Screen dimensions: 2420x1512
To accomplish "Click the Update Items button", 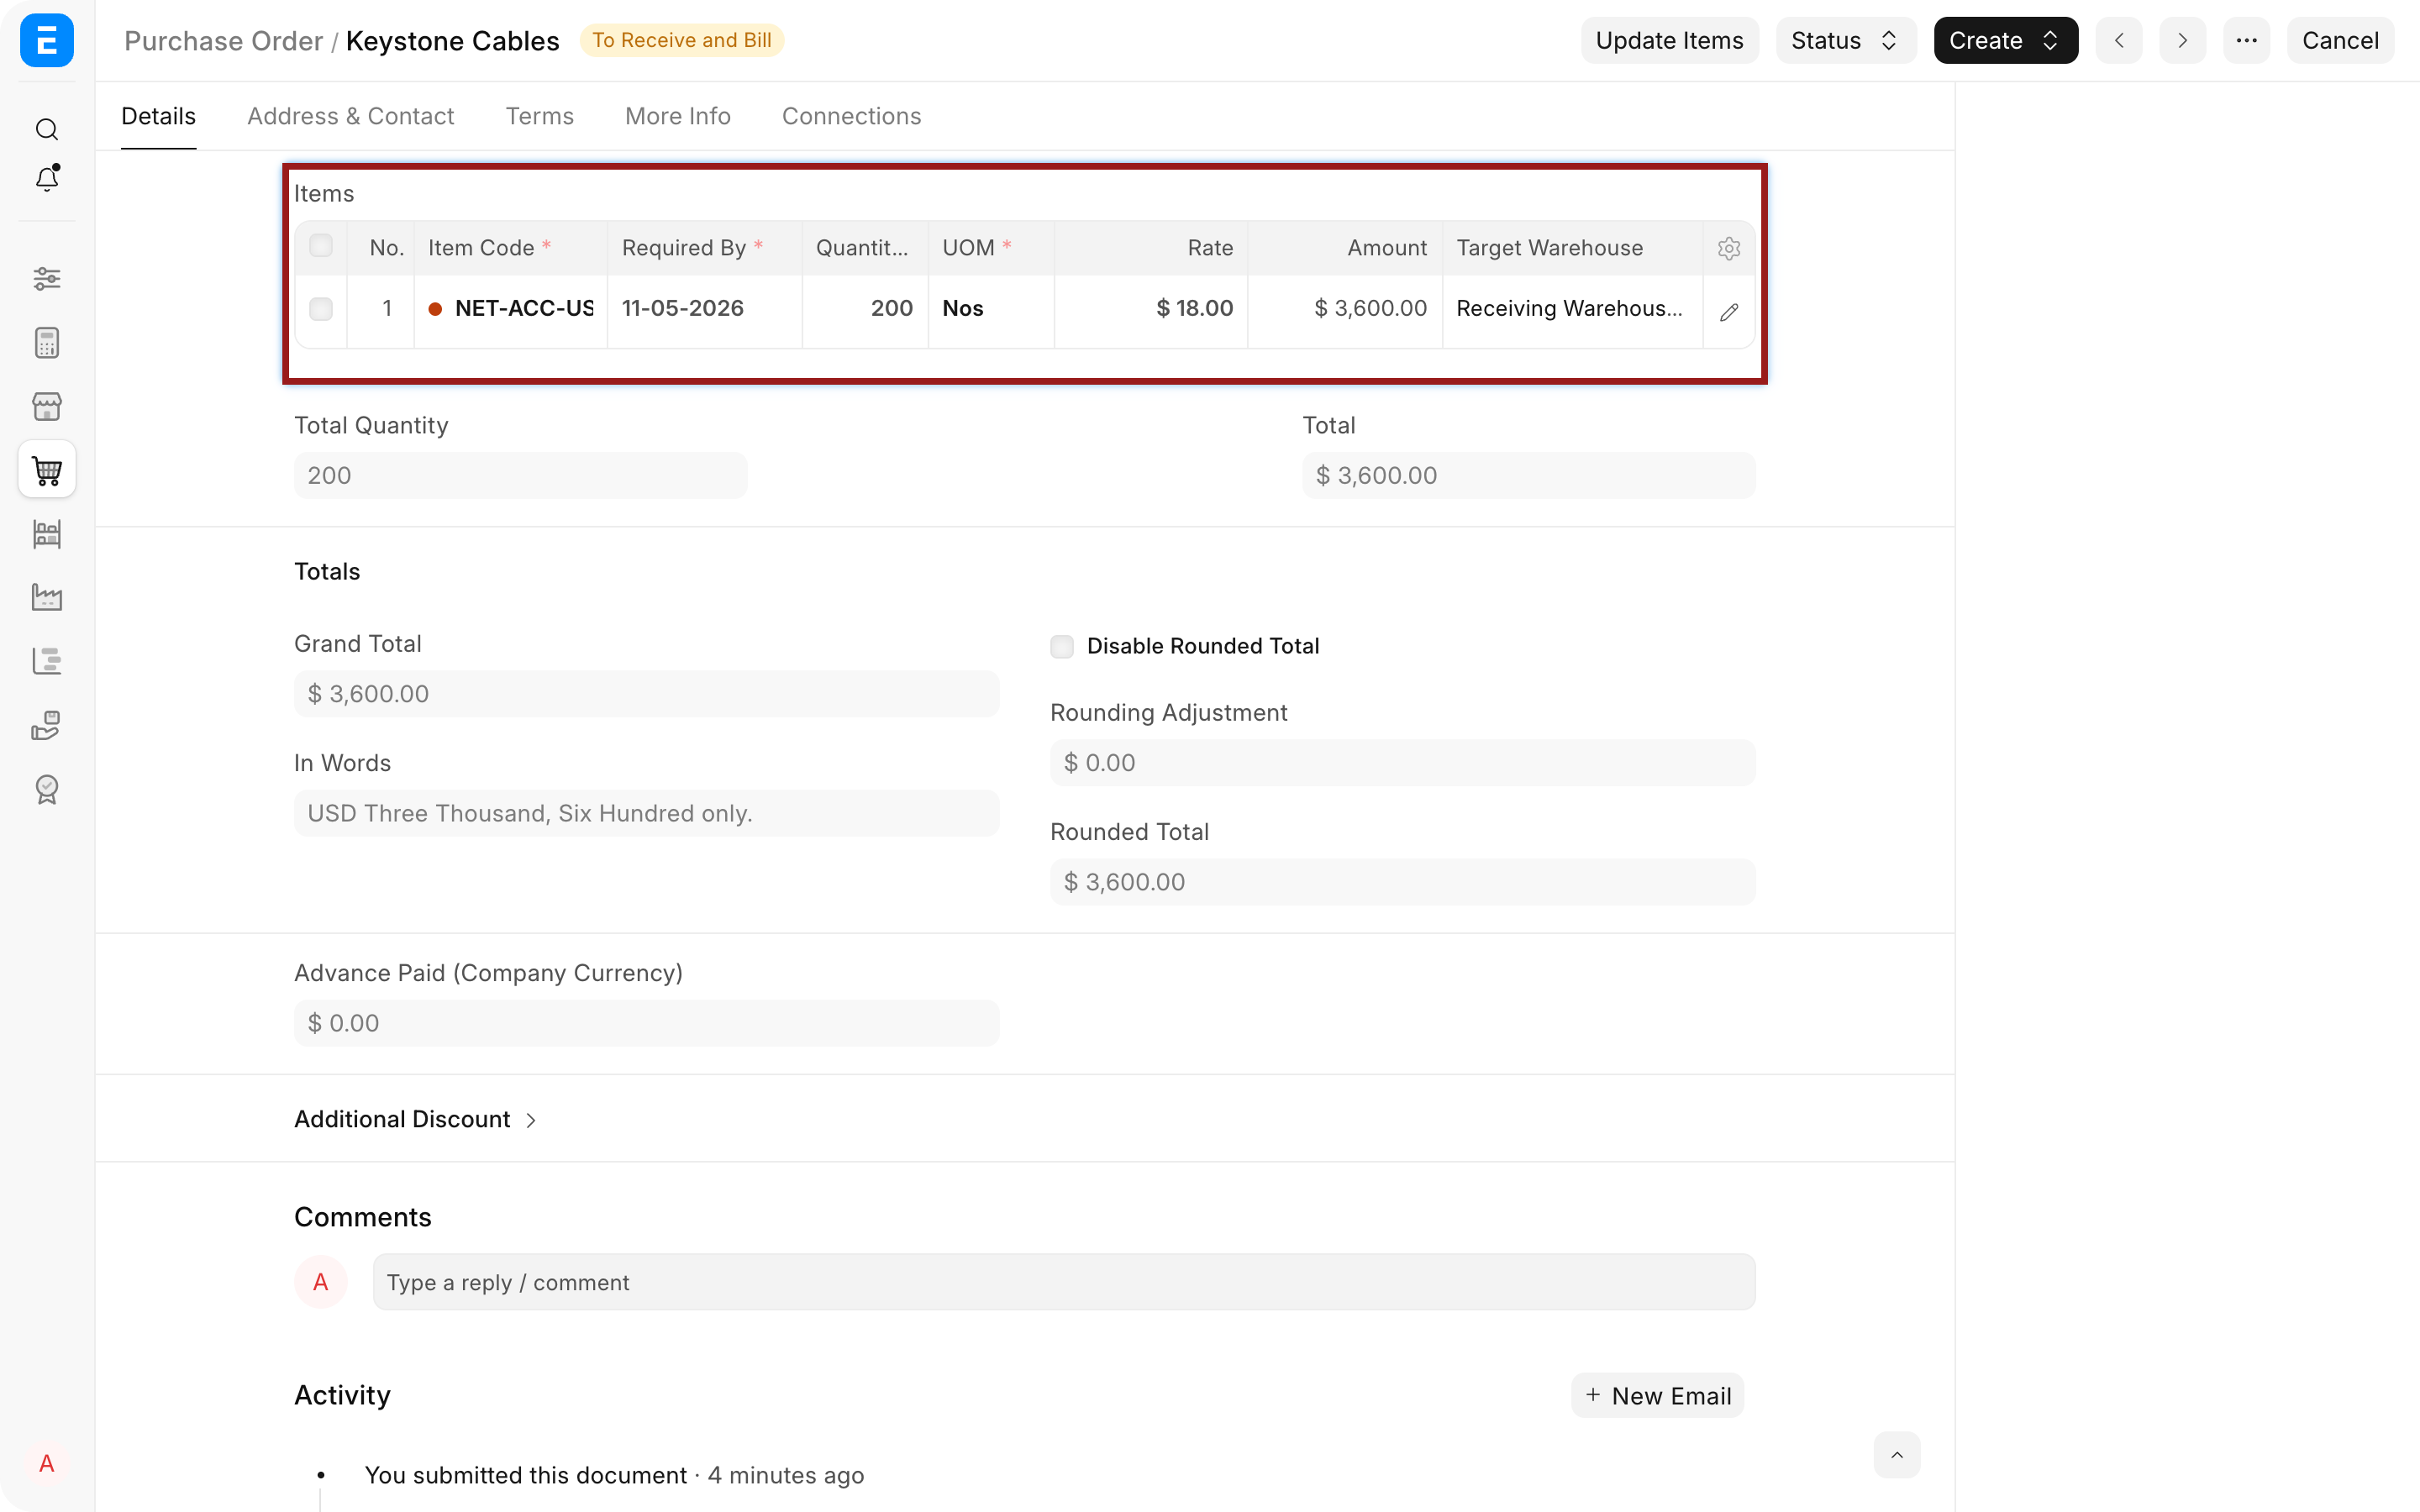I will pyautogui.click(x=1669, y=40).
